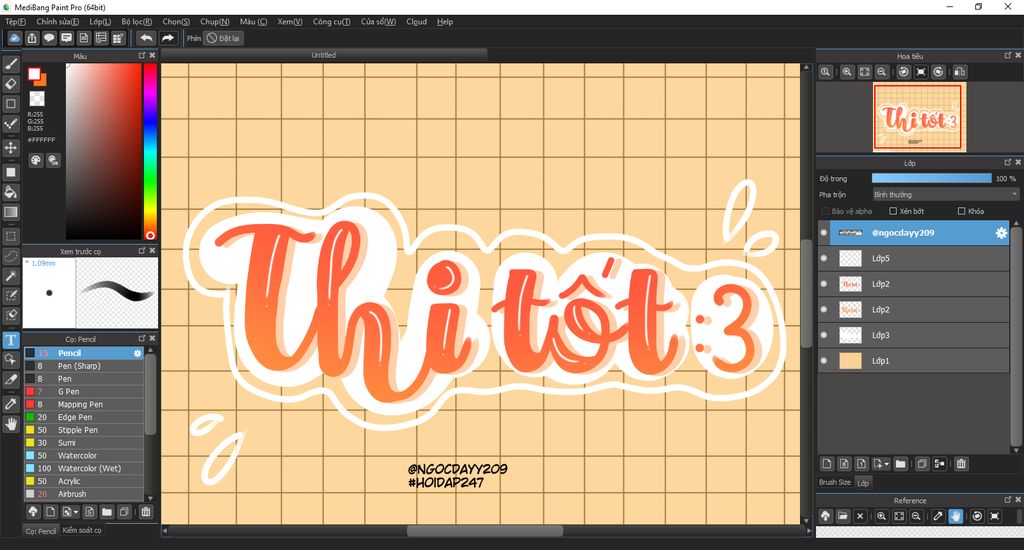The width and height of the screenshot is (1024, 550).
Task: Switch to the Lớp tab next to Brush Size
Action: point(863,483)
